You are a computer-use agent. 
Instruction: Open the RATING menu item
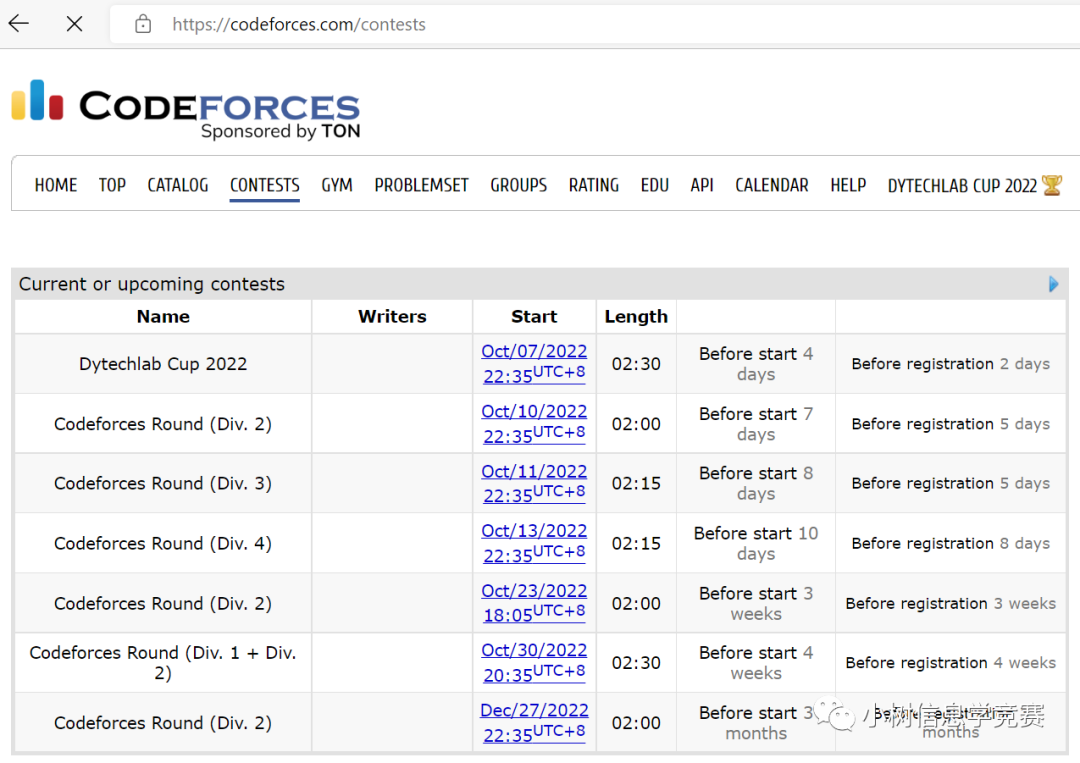[x=594, y=185]
